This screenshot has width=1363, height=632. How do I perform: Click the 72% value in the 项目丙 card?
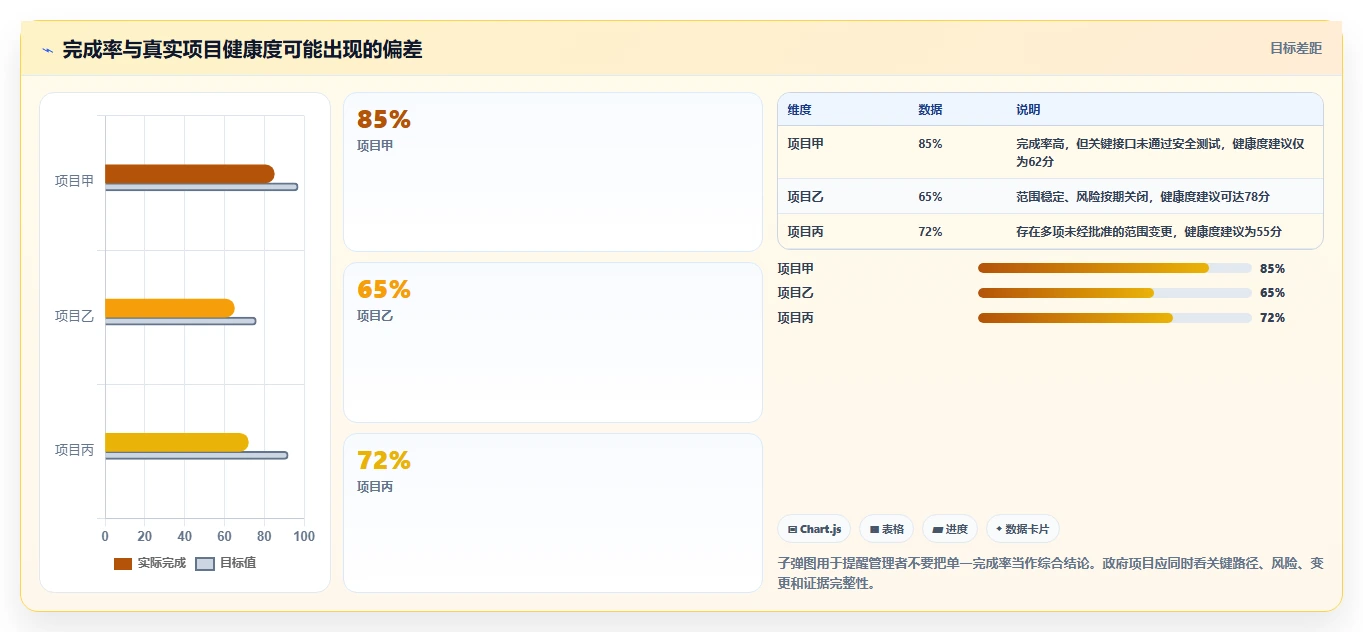click(384, 461)
